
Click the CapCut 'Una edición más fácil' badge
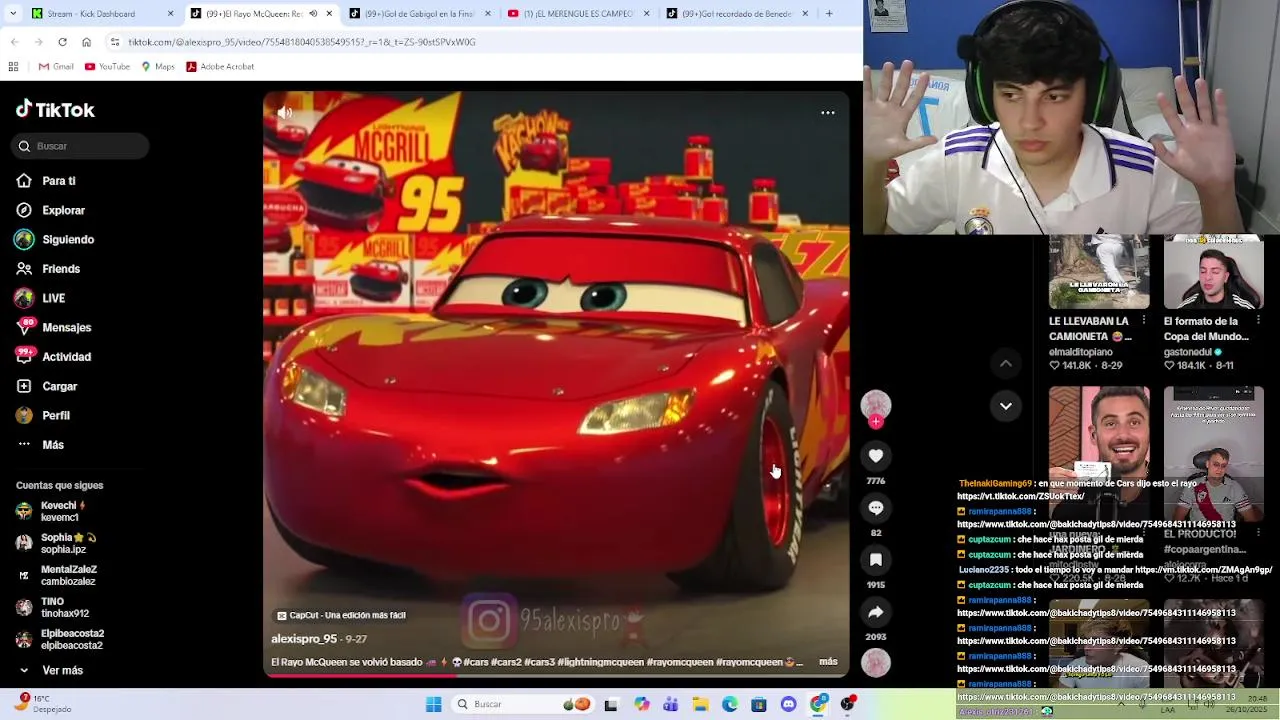(341, 615)
